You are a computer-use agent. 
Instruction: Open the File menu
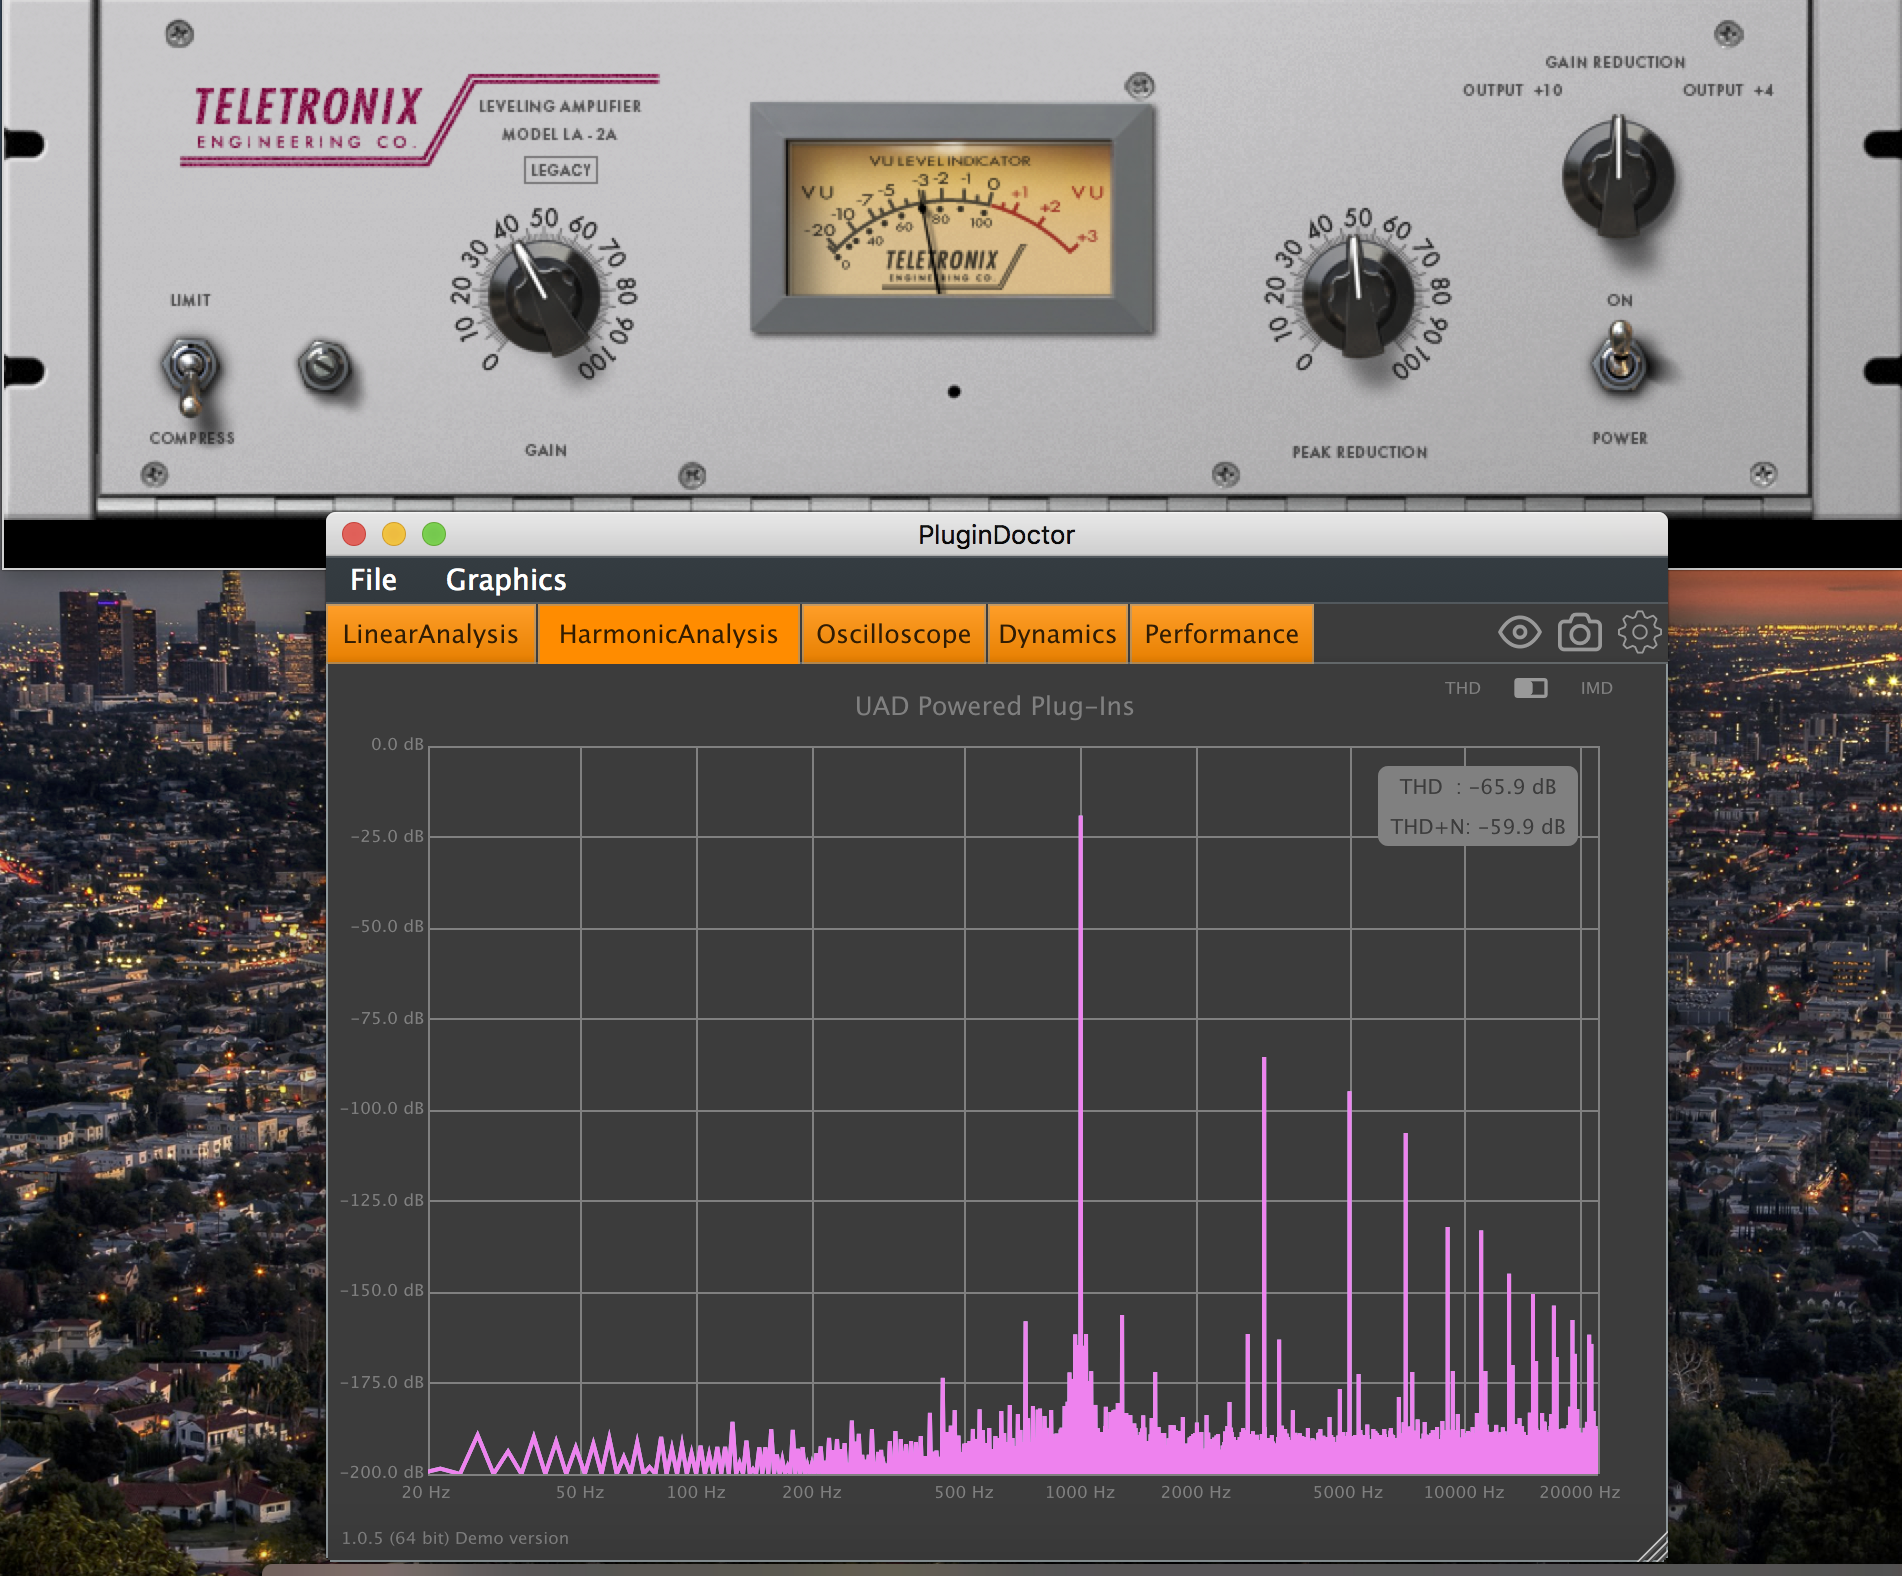(373, 580)
